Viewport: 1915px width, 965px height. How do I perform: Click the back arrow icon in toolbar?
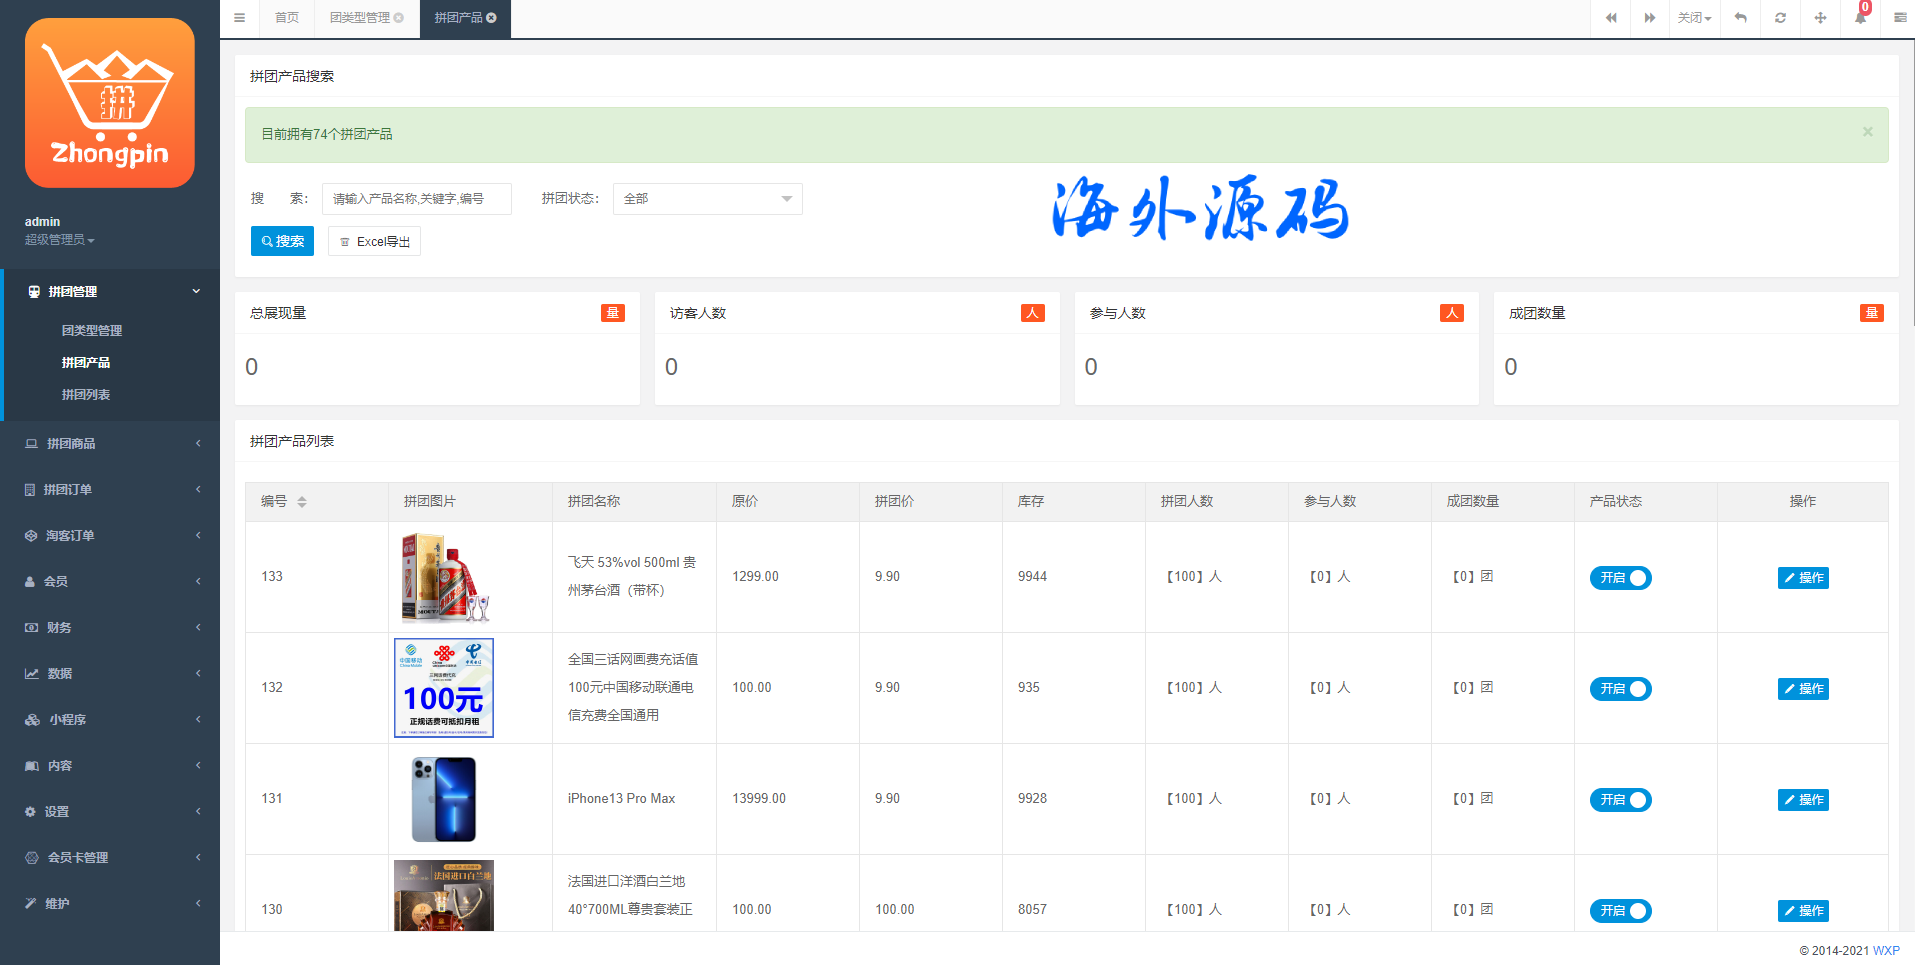click(1740, 18)
